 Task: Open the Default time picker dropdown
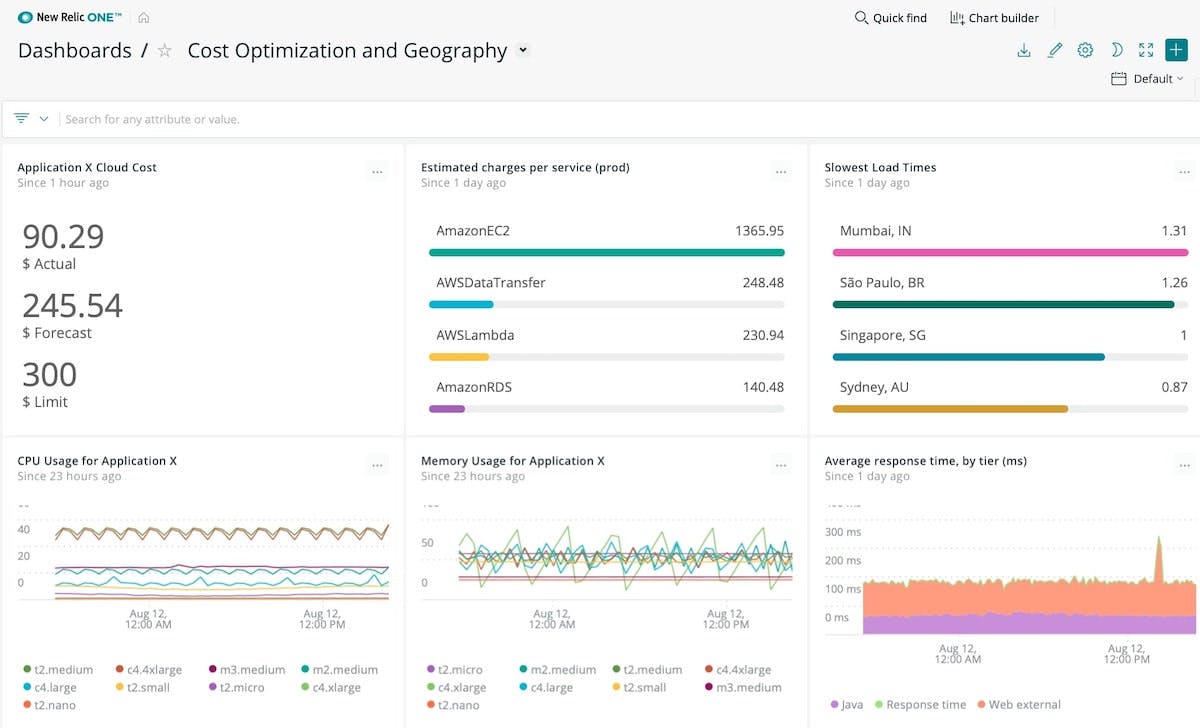(x=1147, y=79)
